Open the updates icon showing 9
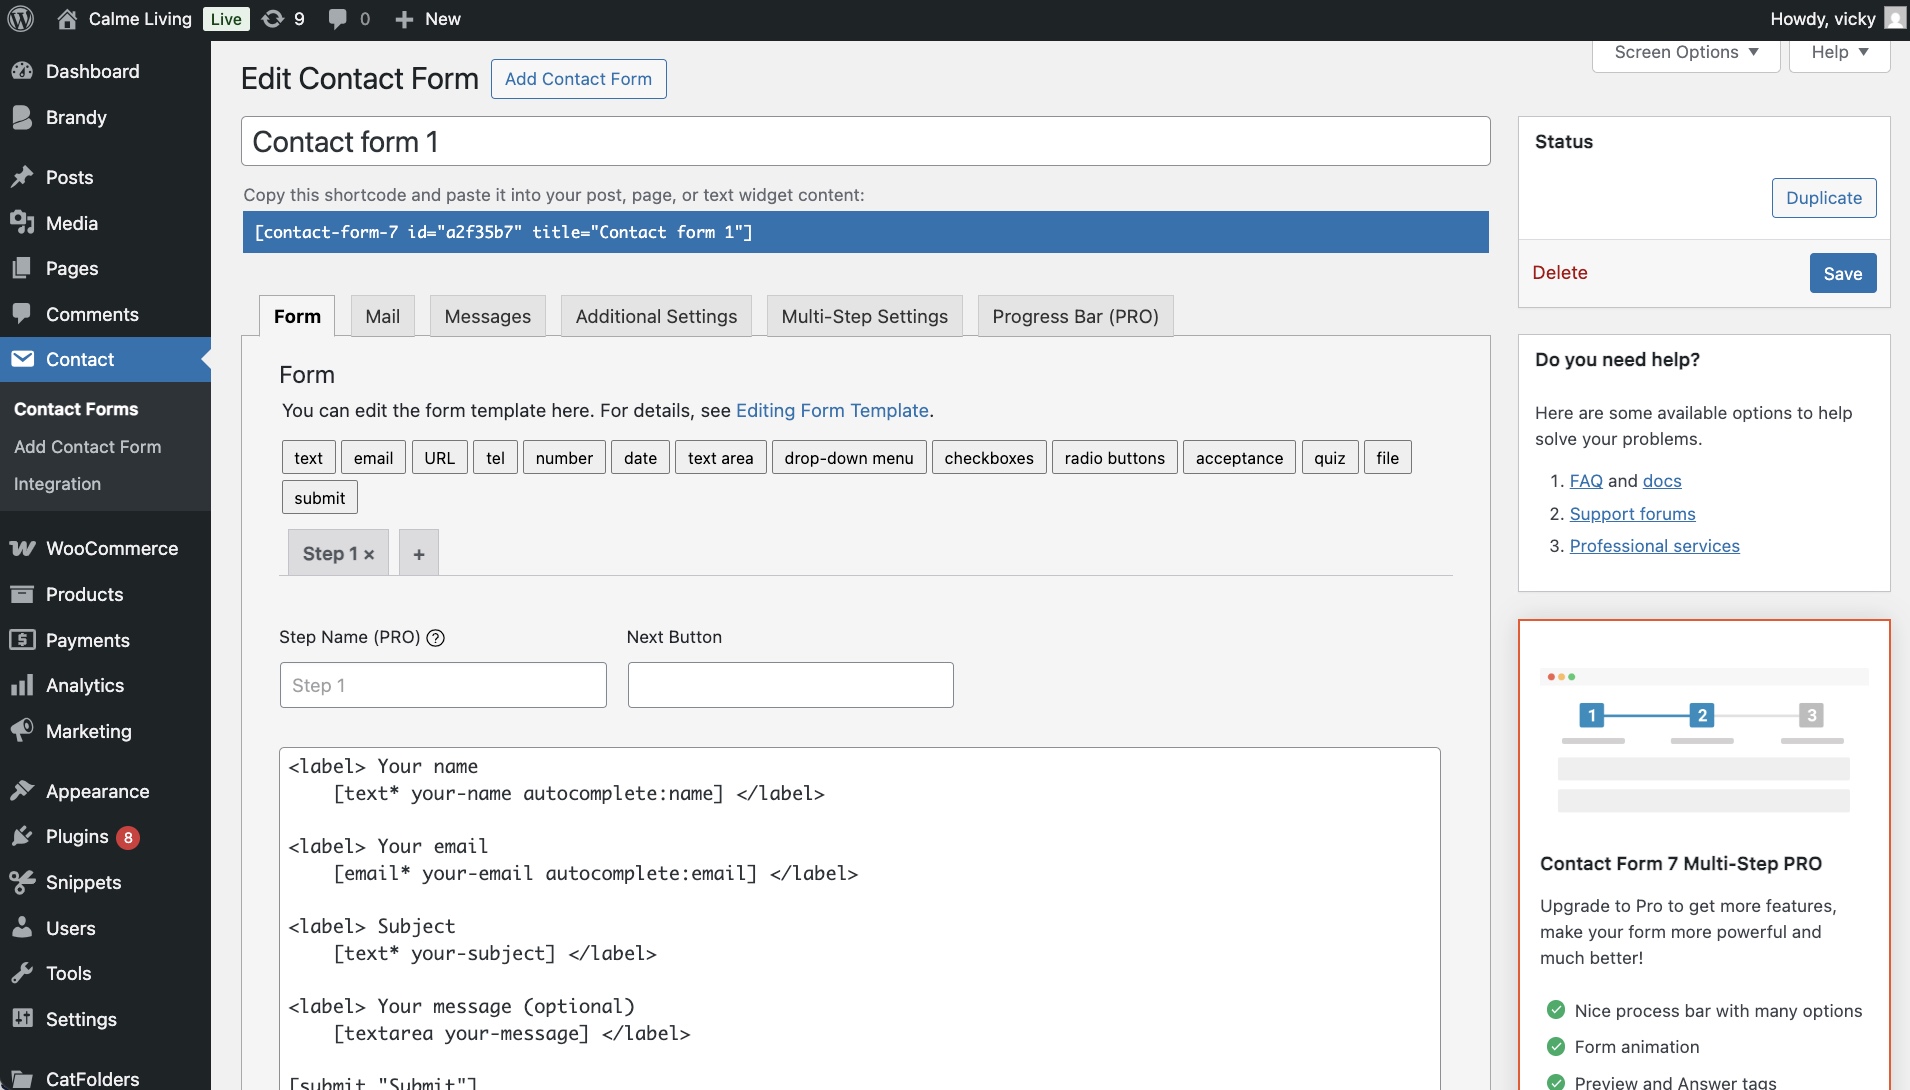The height and width of the screenshot is (1090, 1910). (273, 19)
